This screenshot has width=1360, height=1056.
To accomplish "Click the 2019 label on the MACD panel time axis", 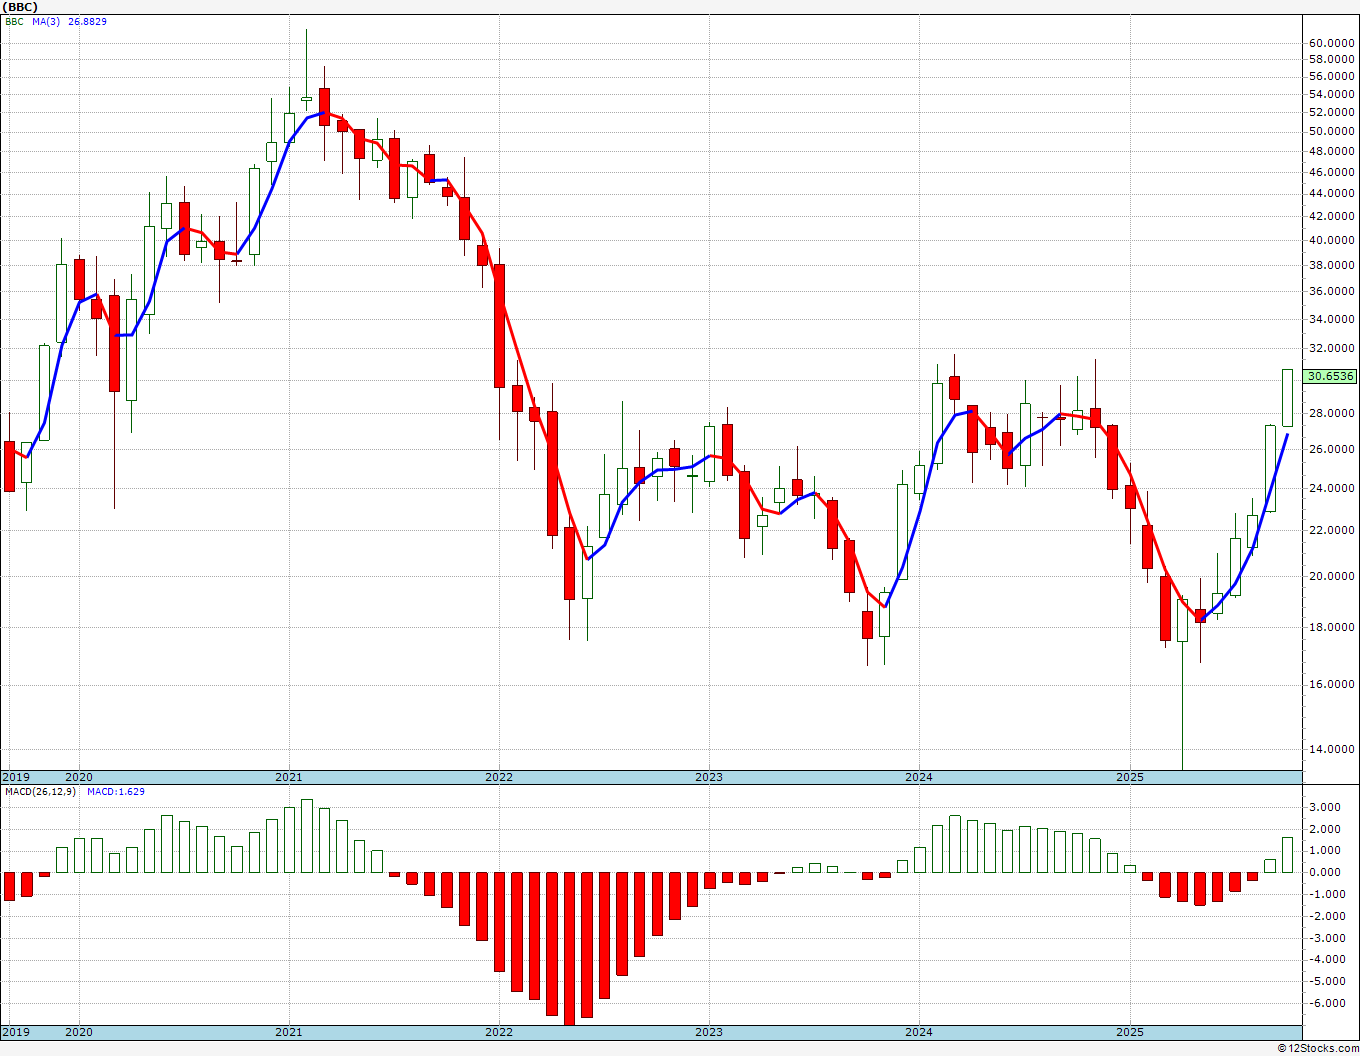I will (x=16, y=1031).
